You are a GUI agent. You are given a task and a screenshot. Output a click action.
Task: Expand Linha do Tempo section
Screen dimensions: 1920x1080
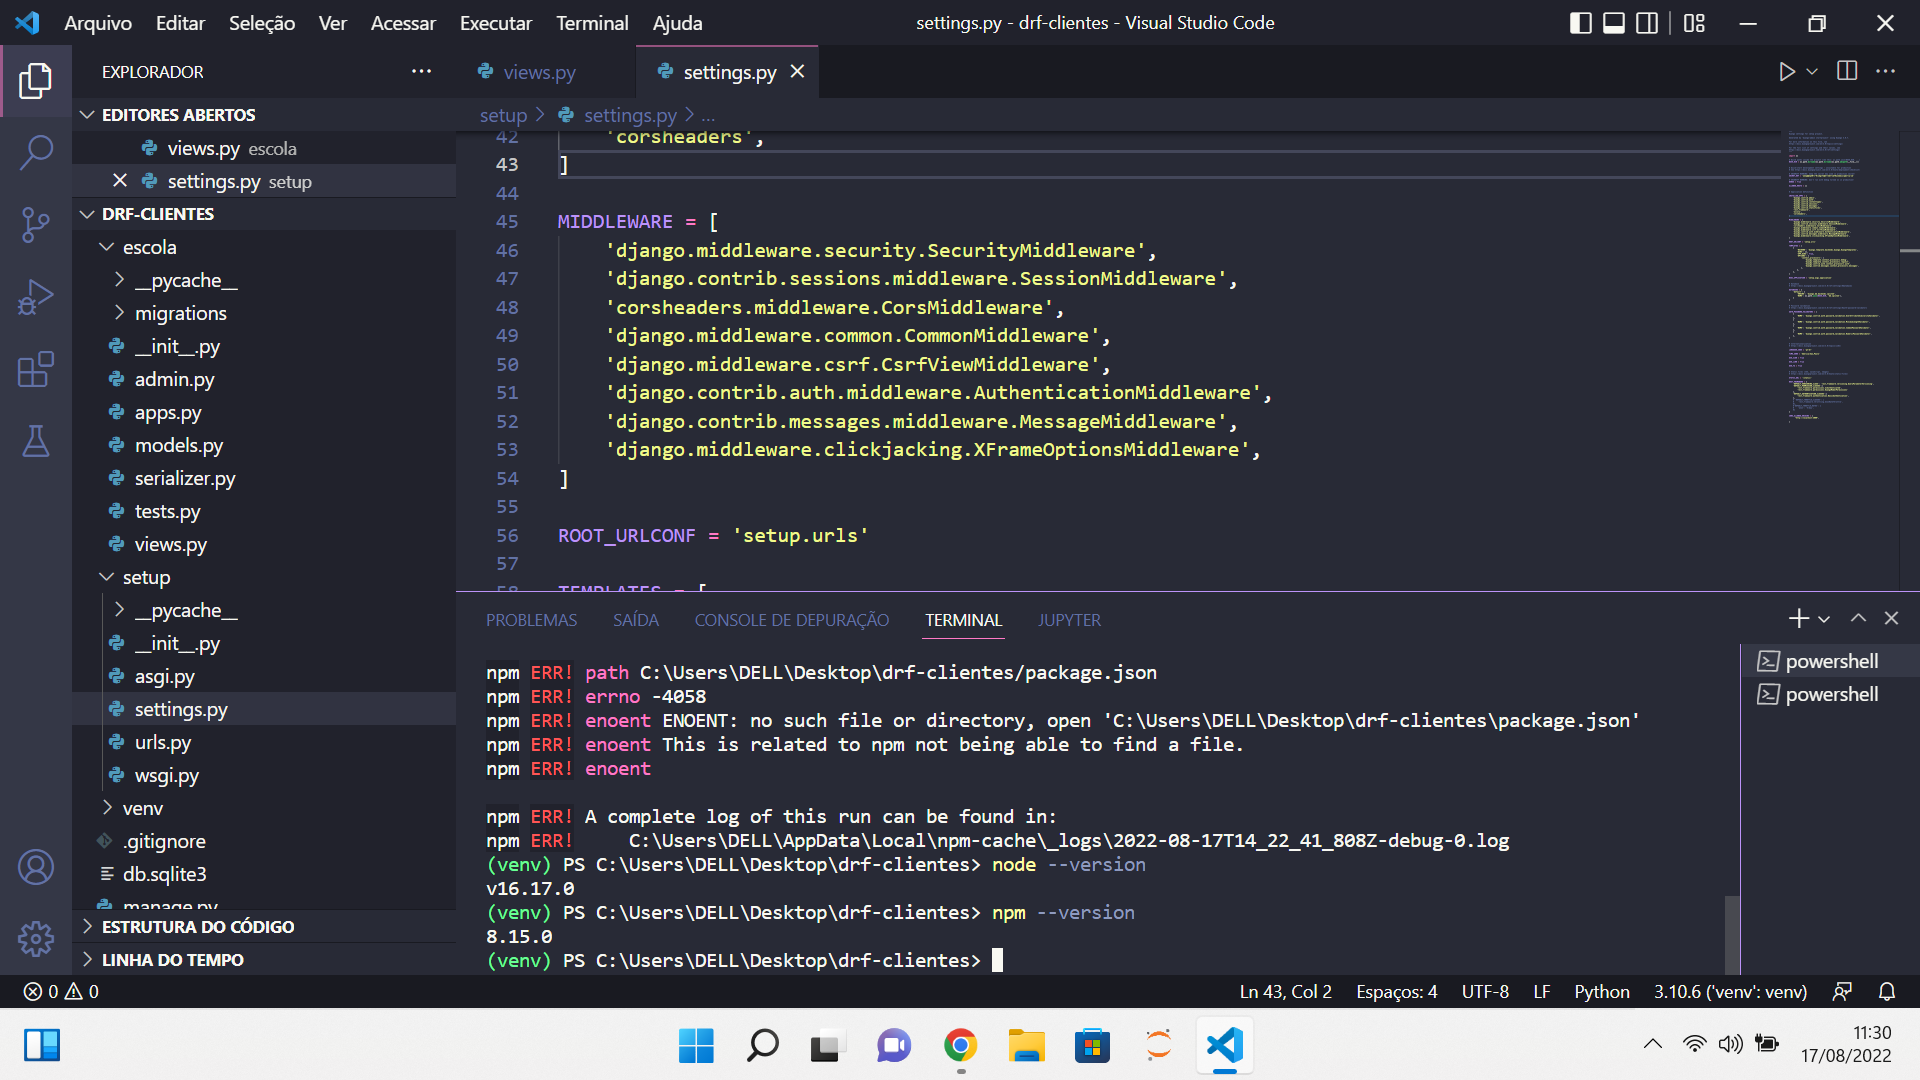coord(264,960)
